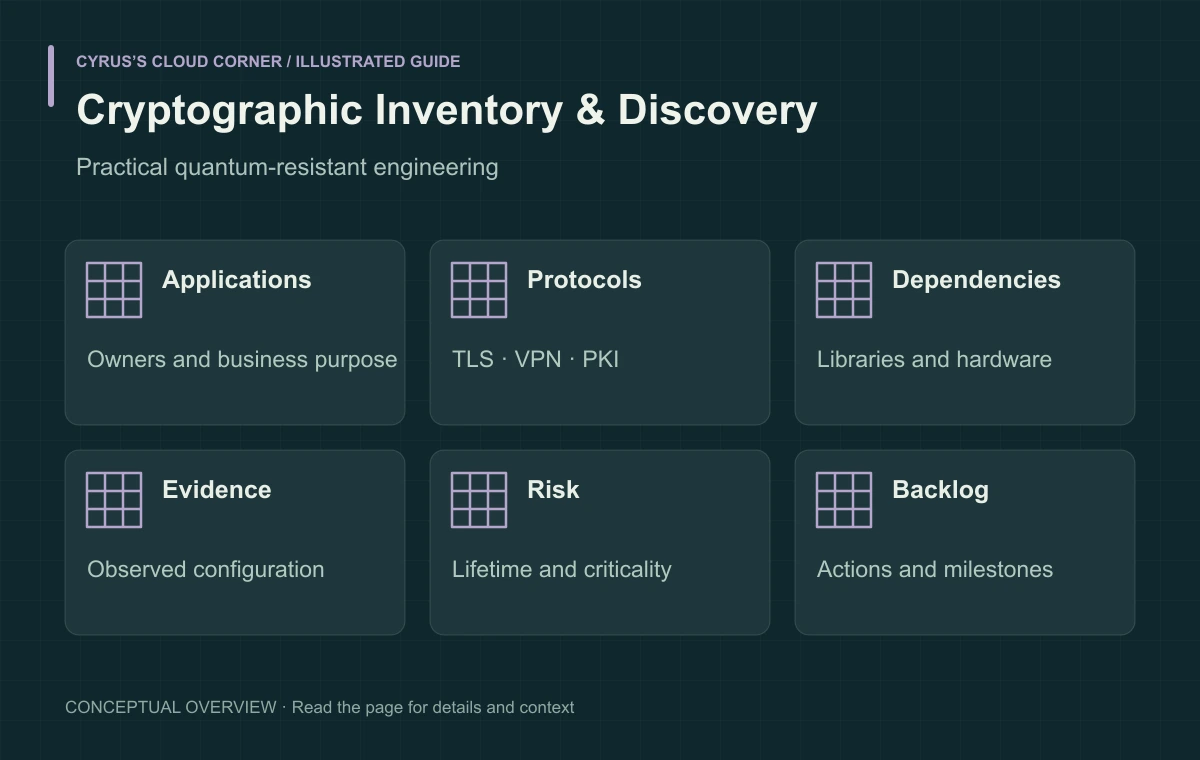Viewport: 1200px width, 760px height.
Task: Select the Protocols card heading
Action: [x=584, y=280]
